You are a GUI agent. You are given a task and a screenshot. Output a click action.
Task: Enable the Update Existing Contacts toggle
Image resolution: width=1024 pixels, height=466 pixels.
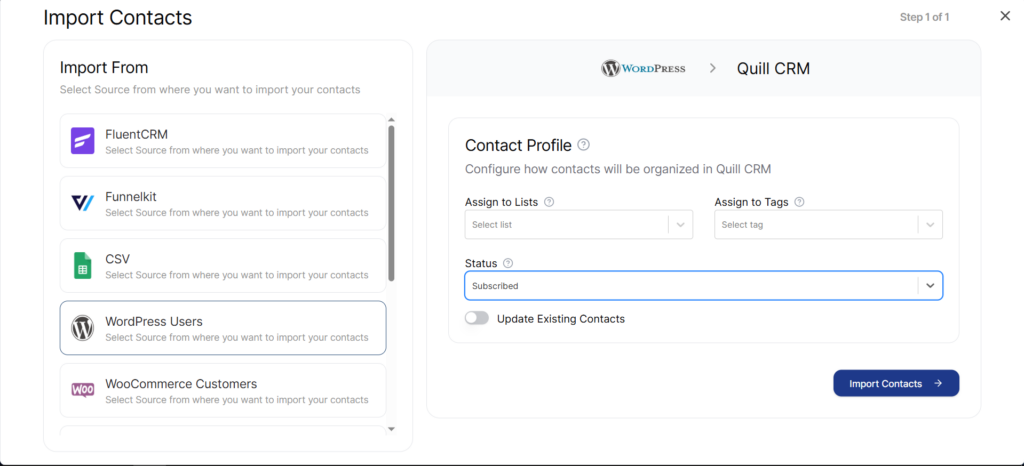pos(477,318)
